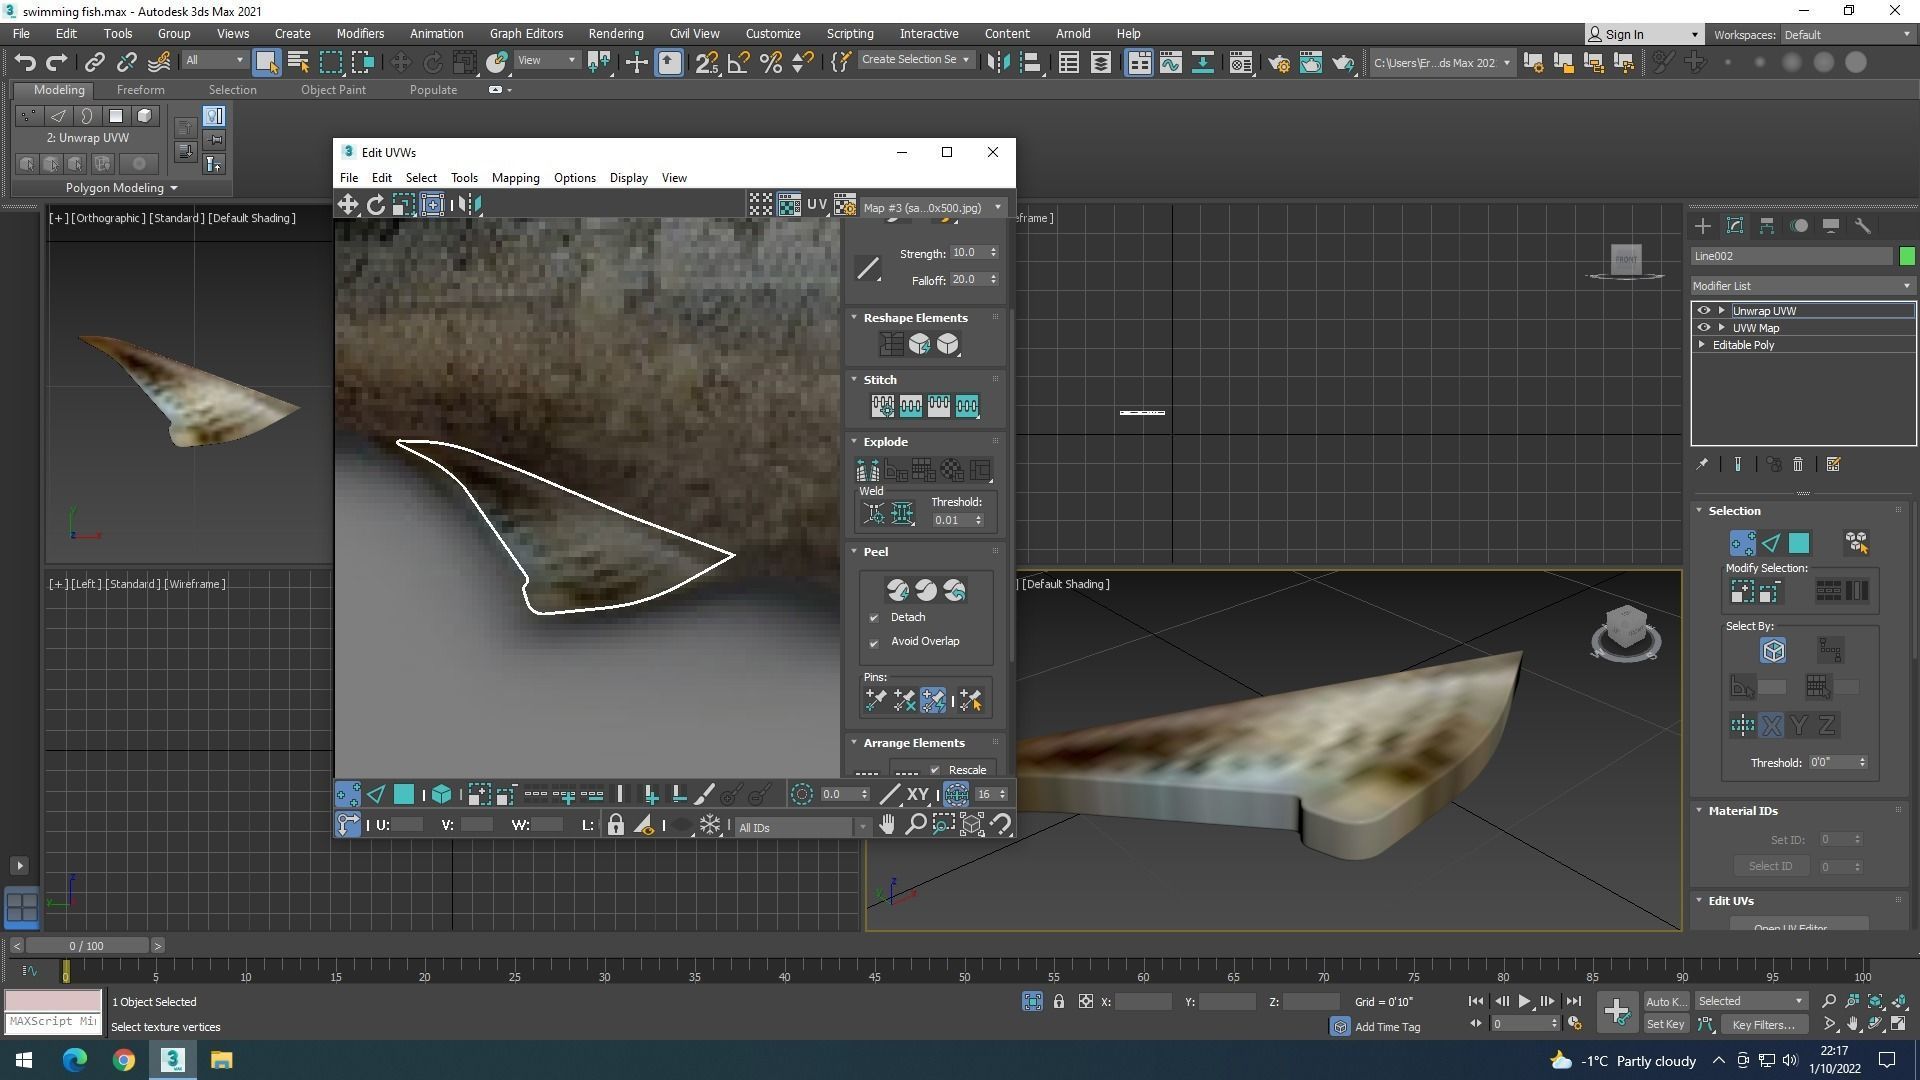Click Mirror icon in Edit UVWs toolbar
Screen dimensions: 1920x1080
pos(469,205)
